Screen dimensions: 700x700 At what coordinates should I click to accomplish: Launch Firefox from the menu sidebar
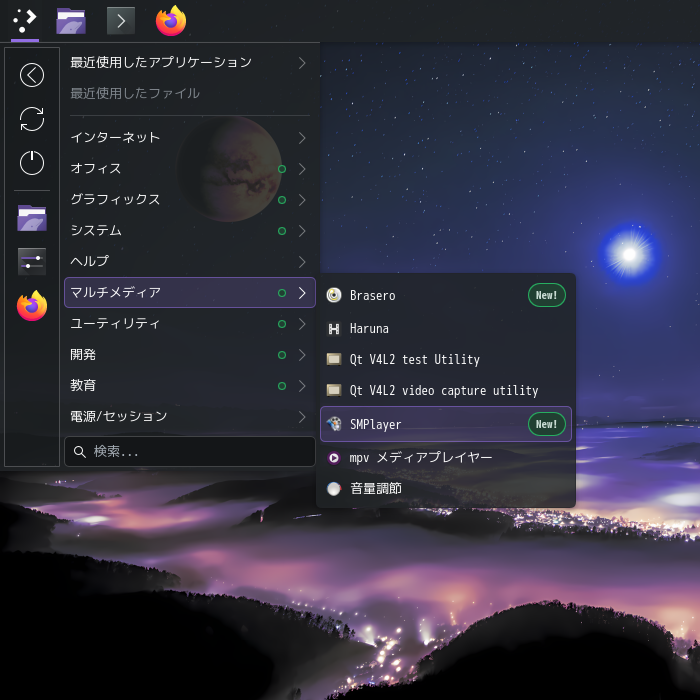click(32, 306)
